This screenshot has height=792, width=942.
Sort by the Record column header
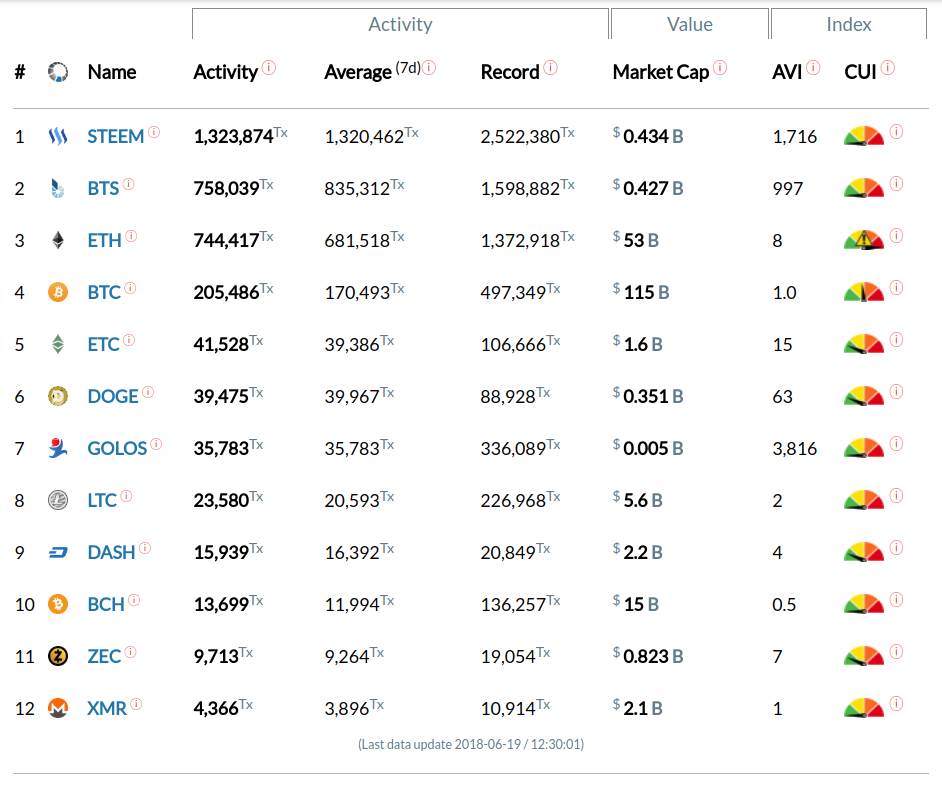(510, 72)
